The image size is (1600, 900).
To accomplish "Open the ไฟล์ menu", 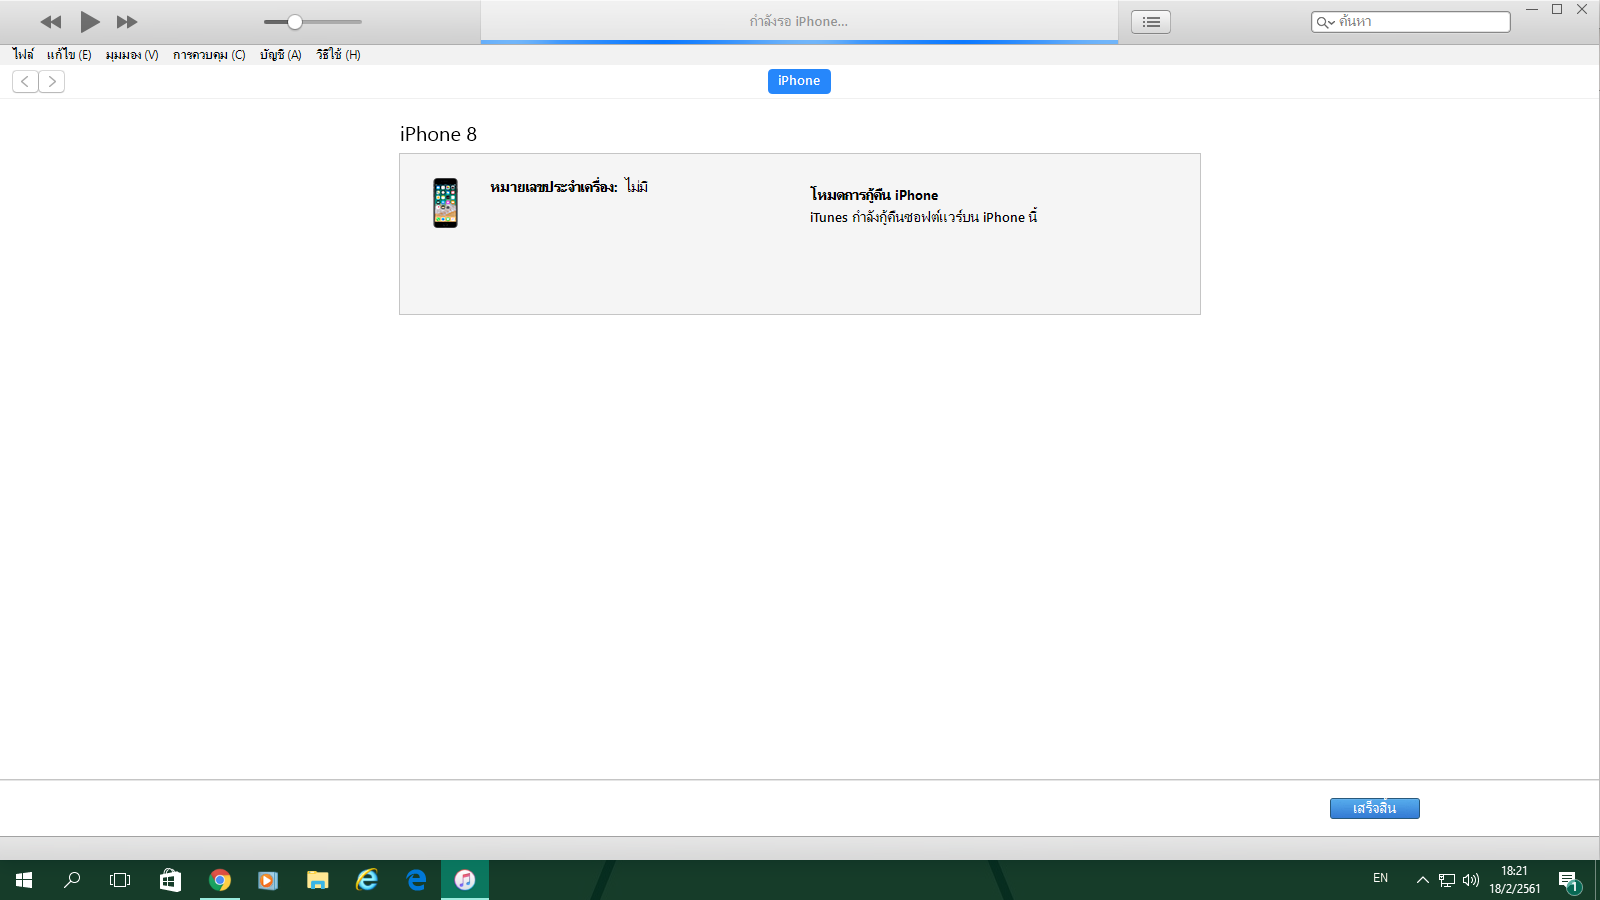I will (x=23, y=55).
